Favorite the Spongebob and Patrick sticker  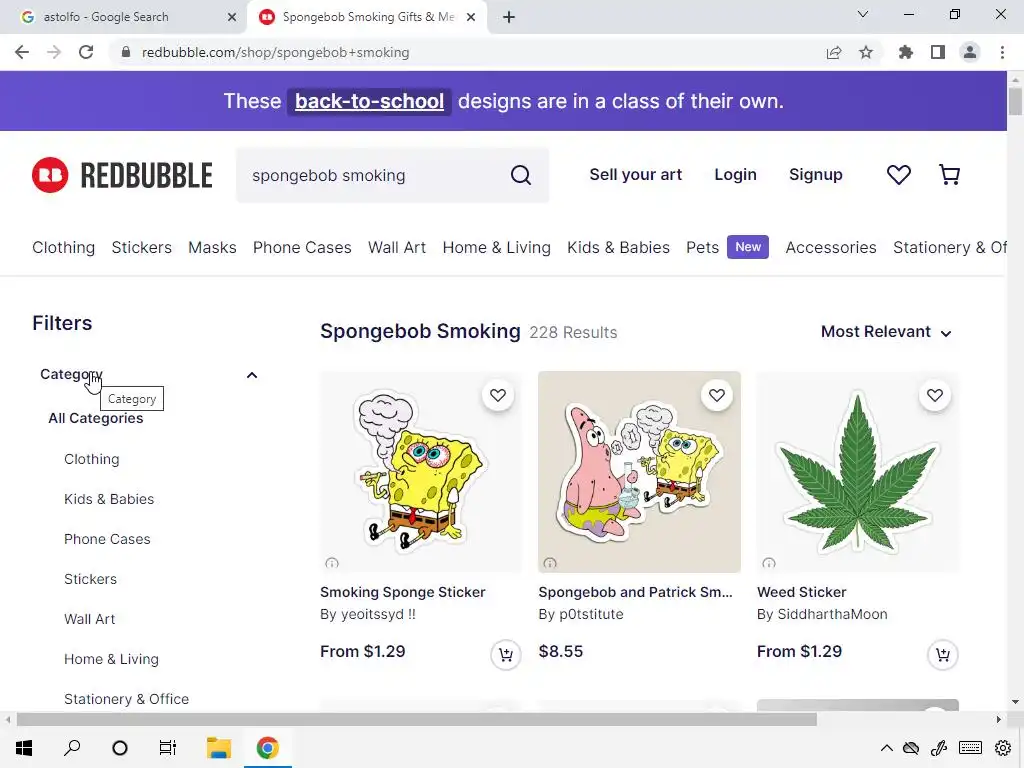click(x=716, y=395)
